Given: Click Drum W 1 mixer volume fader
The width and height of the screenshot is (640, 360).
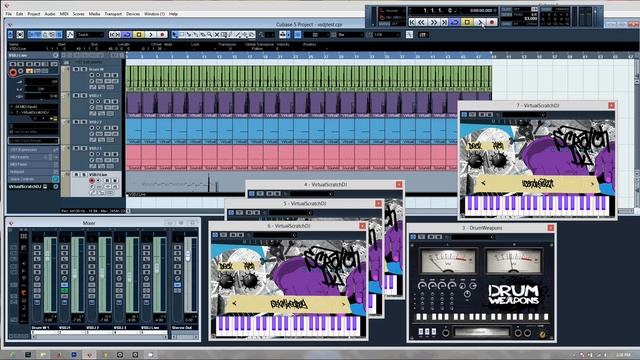Looking at the screenshot, I should 47,256.
